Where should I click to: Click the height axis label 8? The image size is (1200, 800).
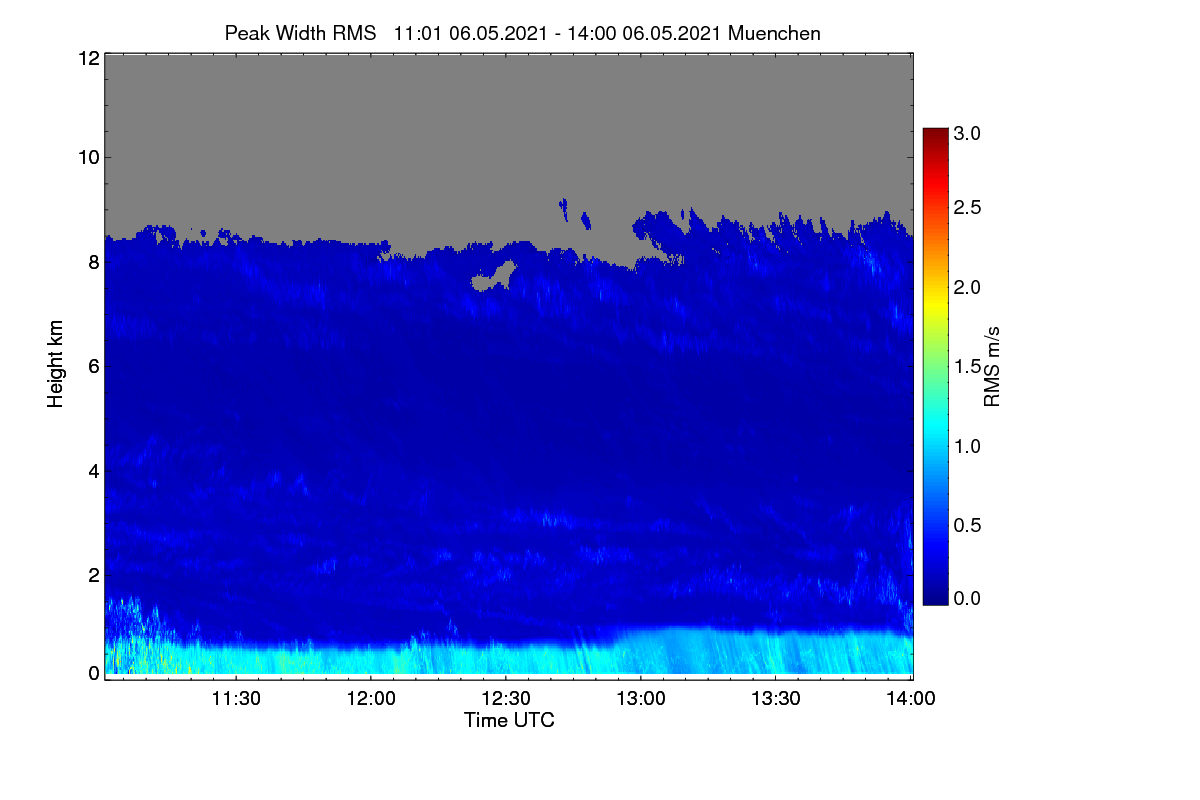coord(92,261)
